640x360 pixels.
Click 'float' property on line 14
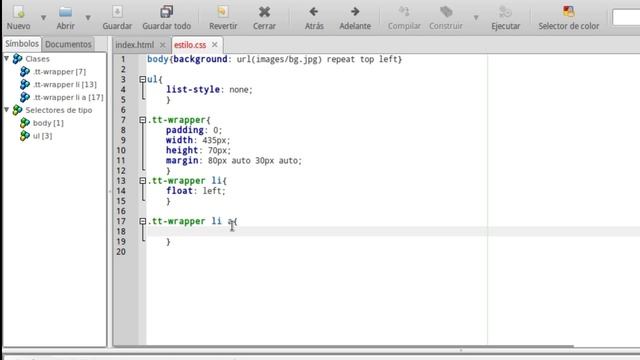(x=179, y=191)
